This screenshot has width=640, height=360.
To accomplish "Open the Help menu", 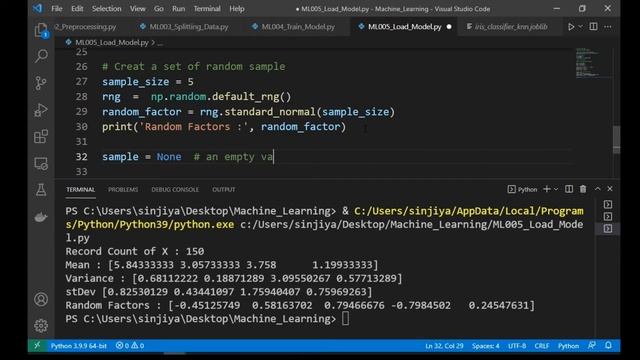I will [x=237, y=9].
